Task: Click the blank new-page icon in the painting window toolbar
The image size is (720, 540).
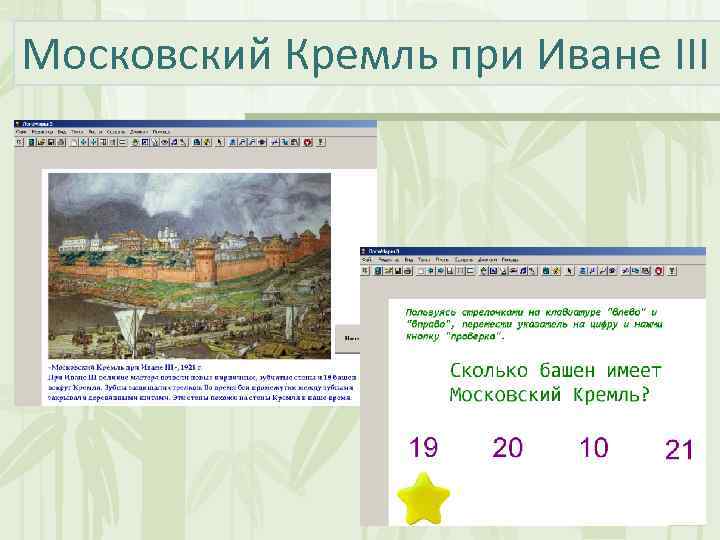Action: coord(74,142)
